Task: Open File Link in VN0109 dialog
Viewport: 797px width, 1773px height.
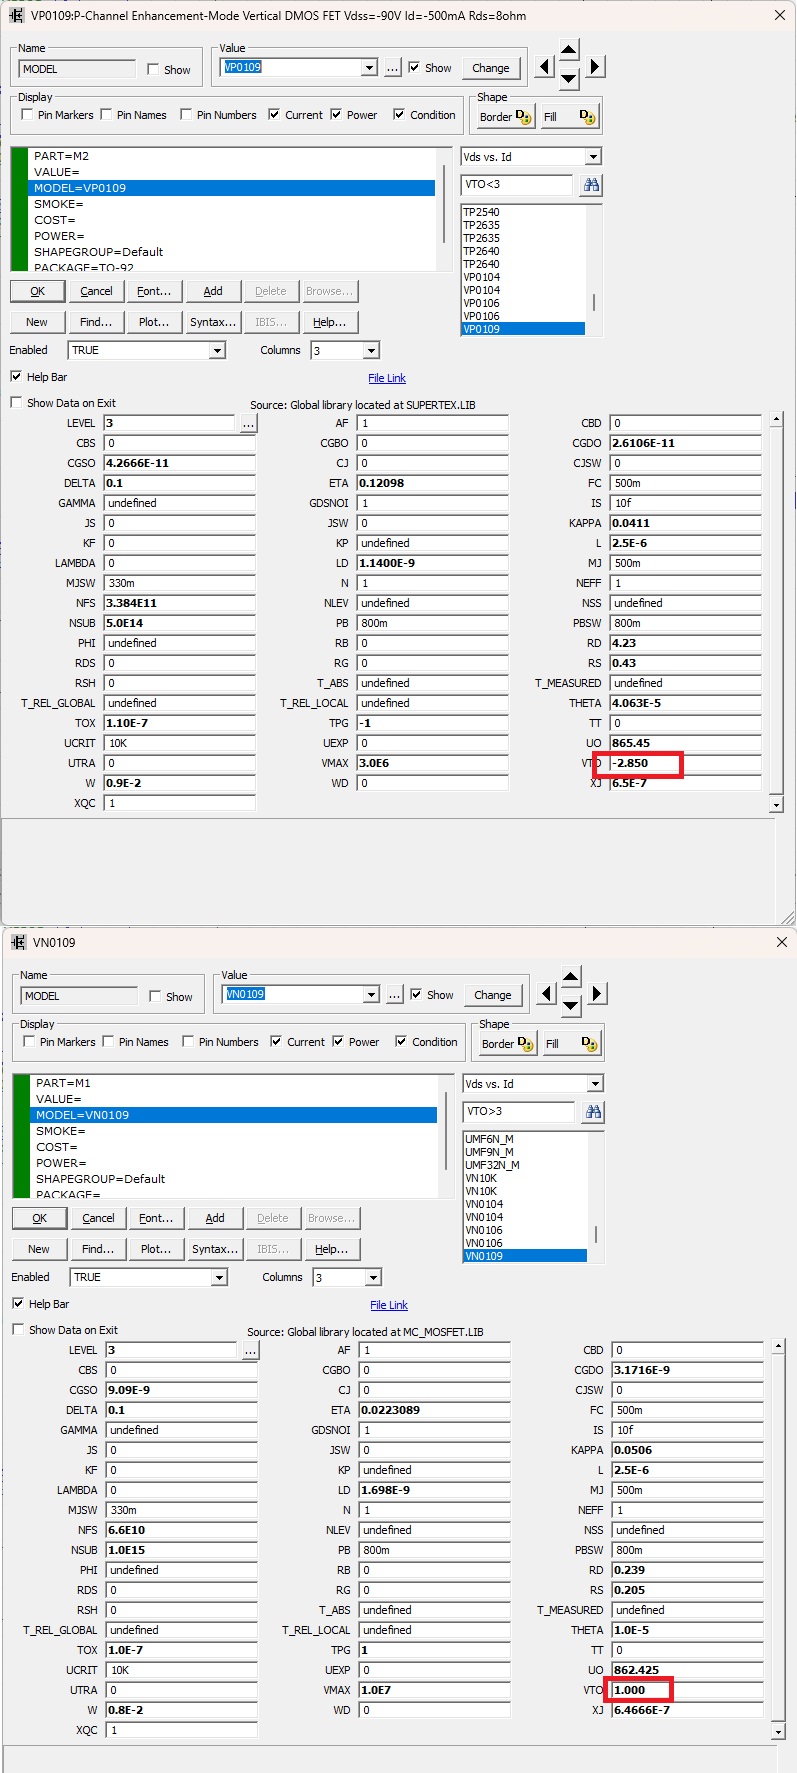Action: coord(389,1305)
